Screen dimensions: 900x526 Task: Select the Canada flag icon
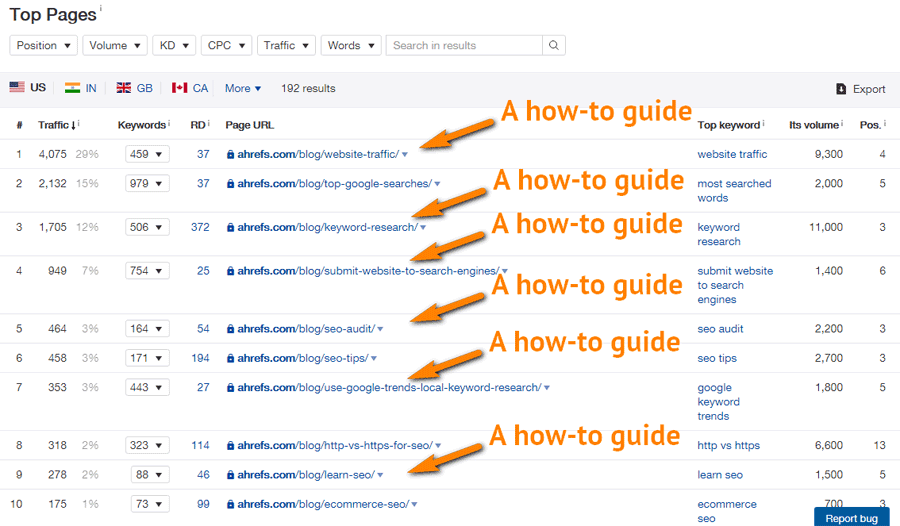(x=180, y=88)
